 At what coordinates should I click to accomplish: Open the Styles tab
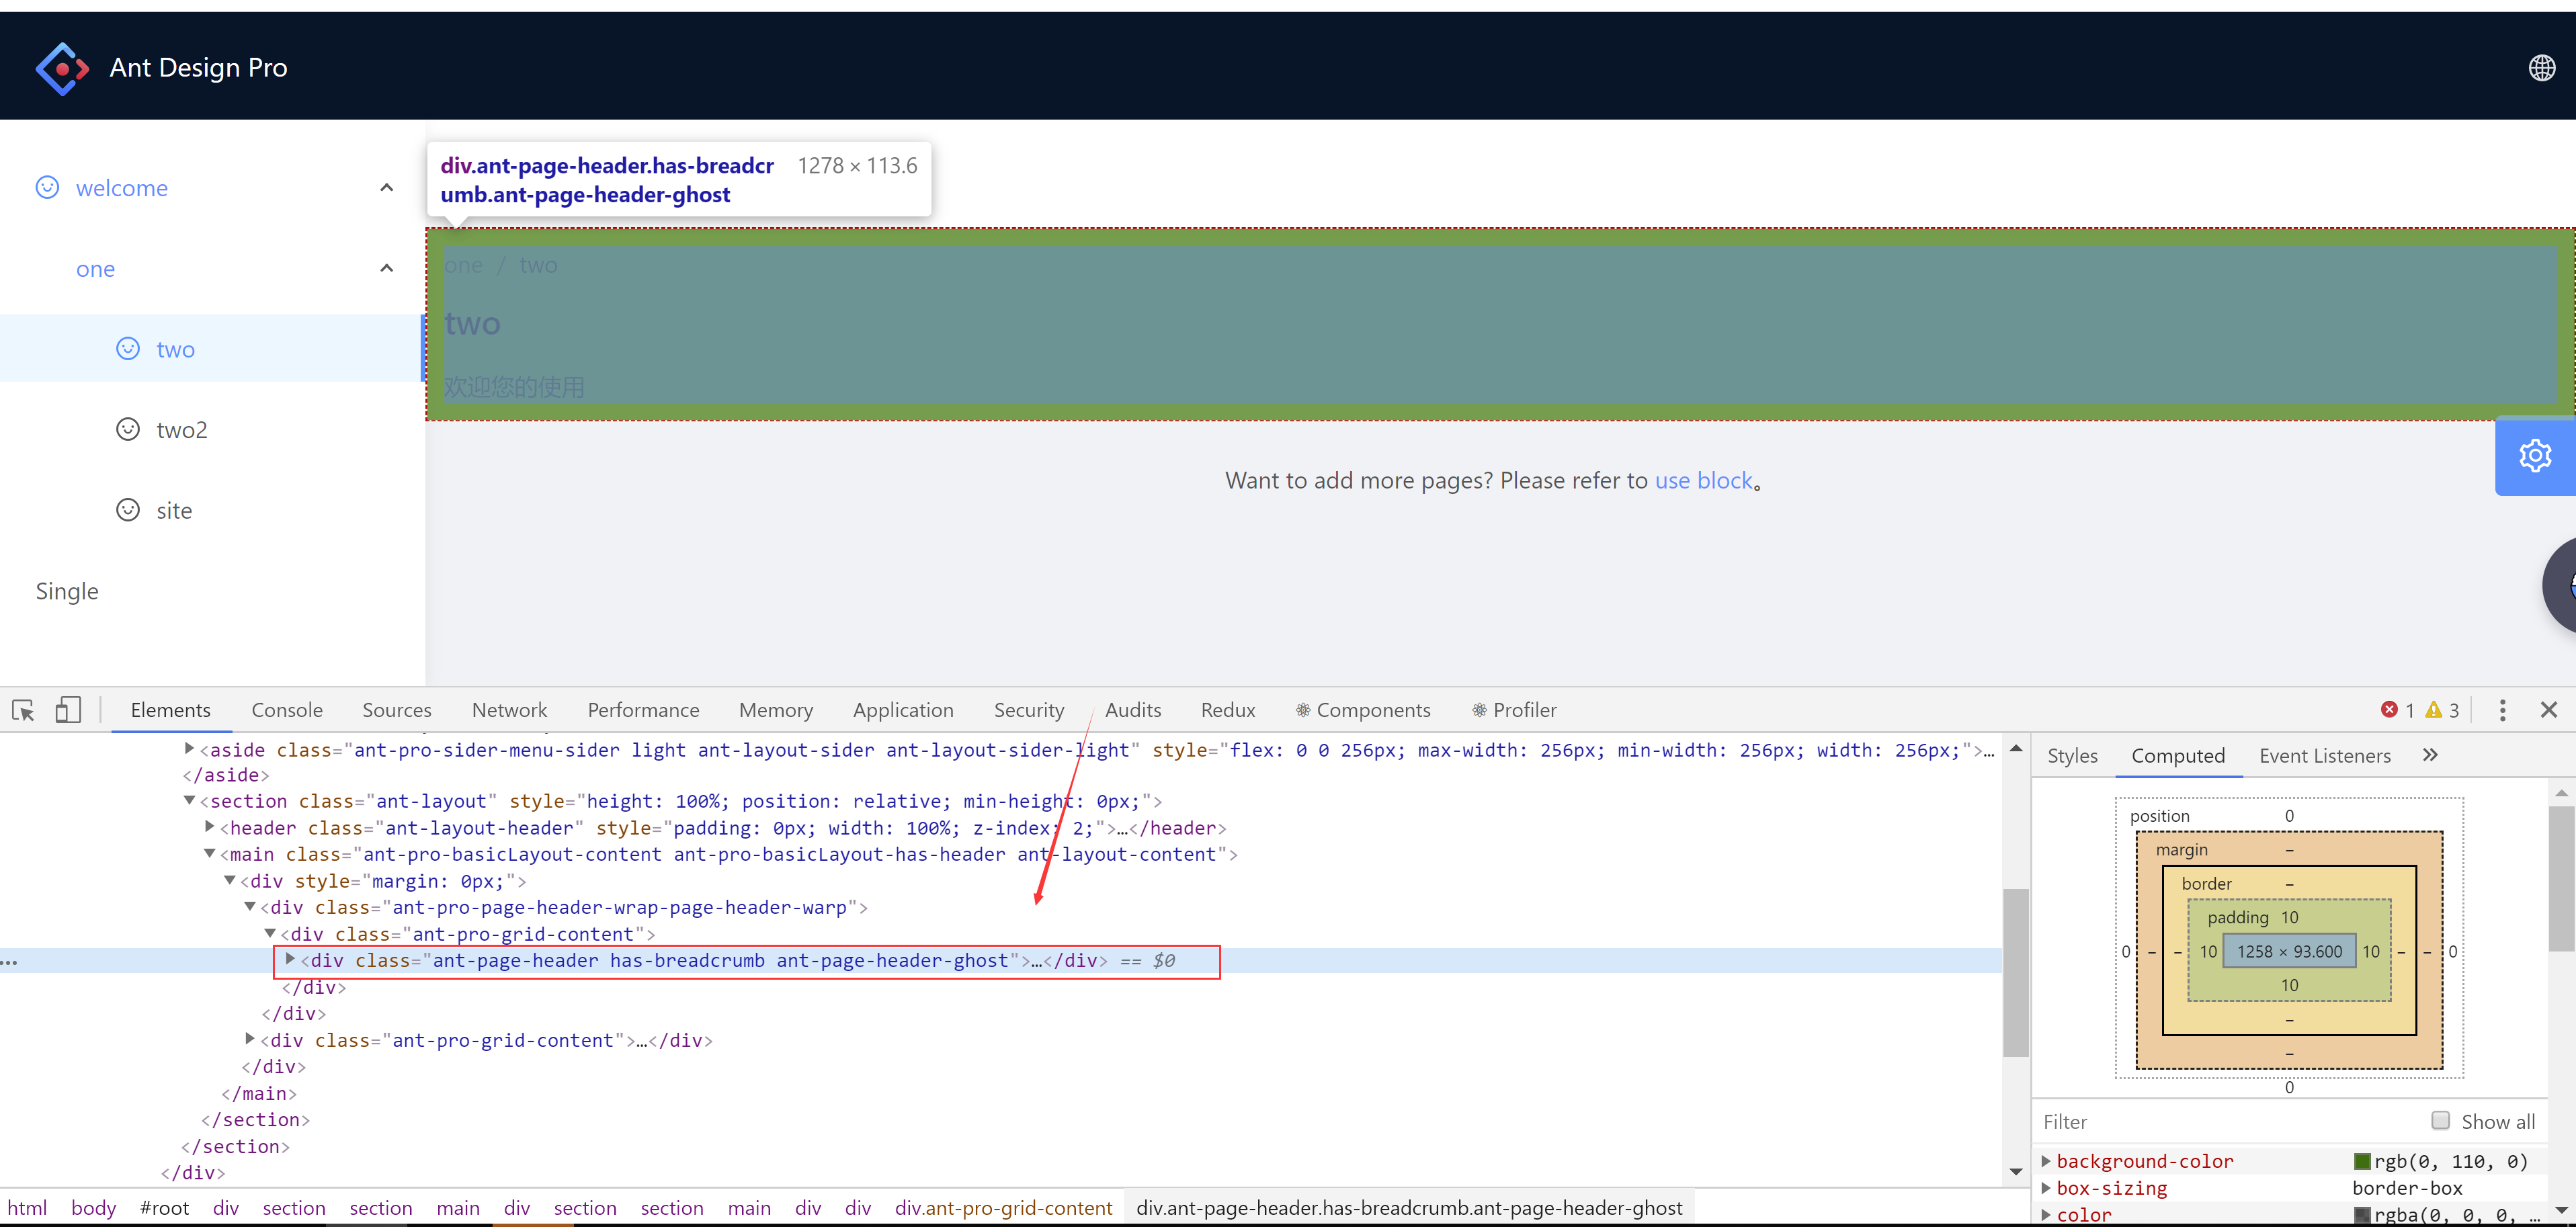click(2072, 756)
